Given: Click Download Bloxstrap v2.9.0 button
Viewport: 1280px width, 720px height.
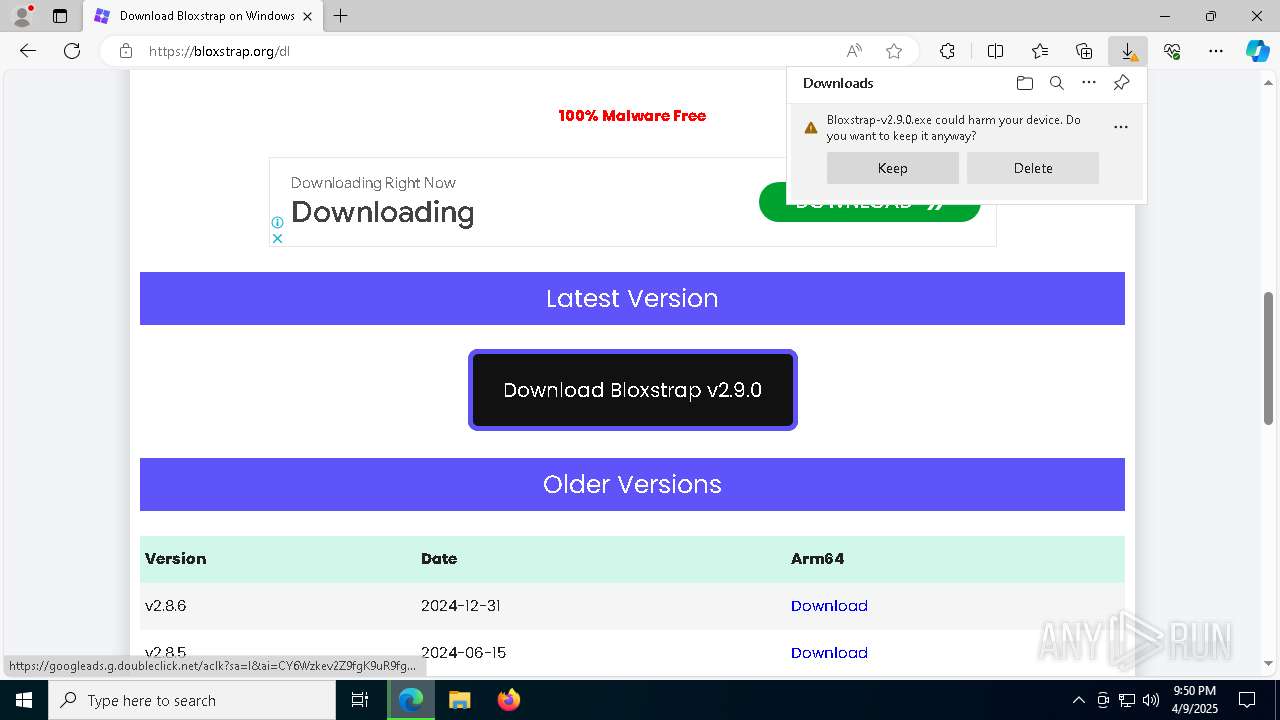Looking at the screenshot, I should (633, 390).
